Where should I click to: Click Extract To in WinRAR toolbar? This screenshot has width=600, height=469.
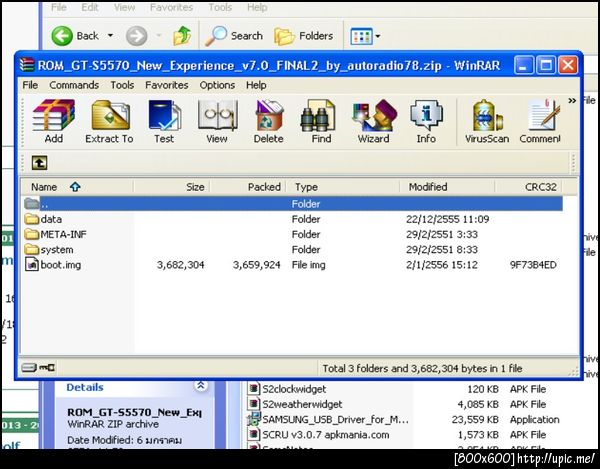point(109,121)
